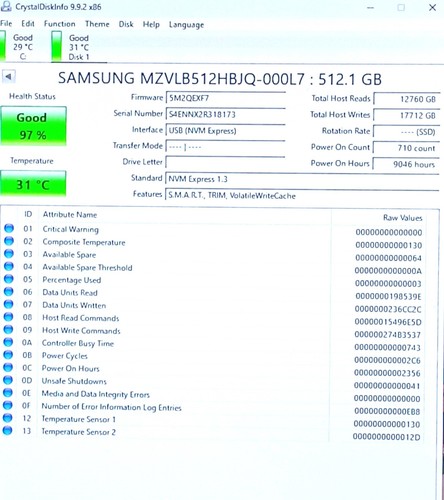Click the Total Host Writes value 17712 GB
Screen dimensions: 444x500
(406, 115)
